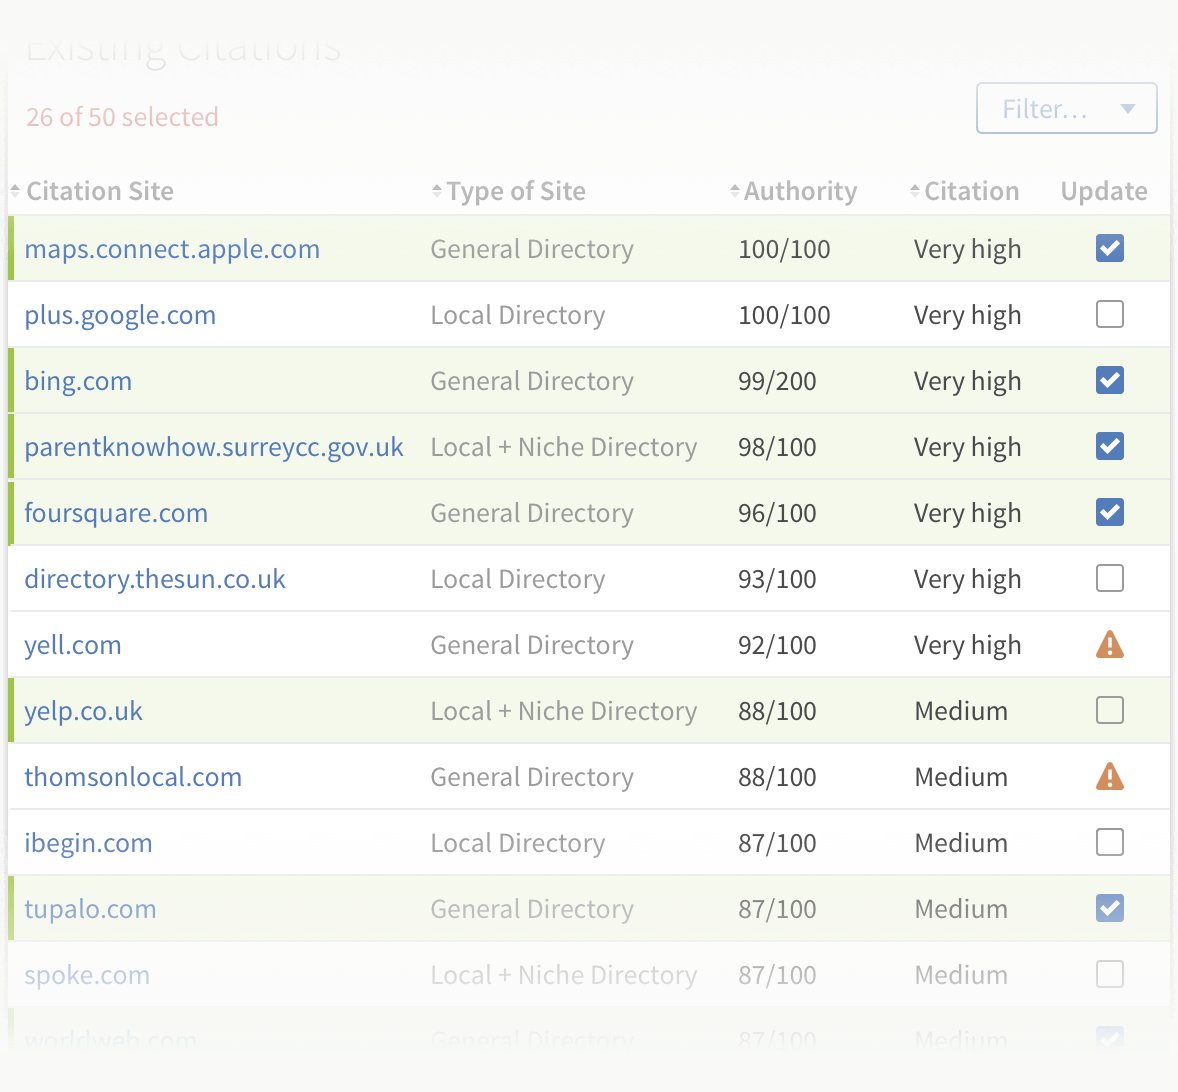Check update box for plus.google.com
Screen dimensions: 1178x1092
coord(1110,315)
